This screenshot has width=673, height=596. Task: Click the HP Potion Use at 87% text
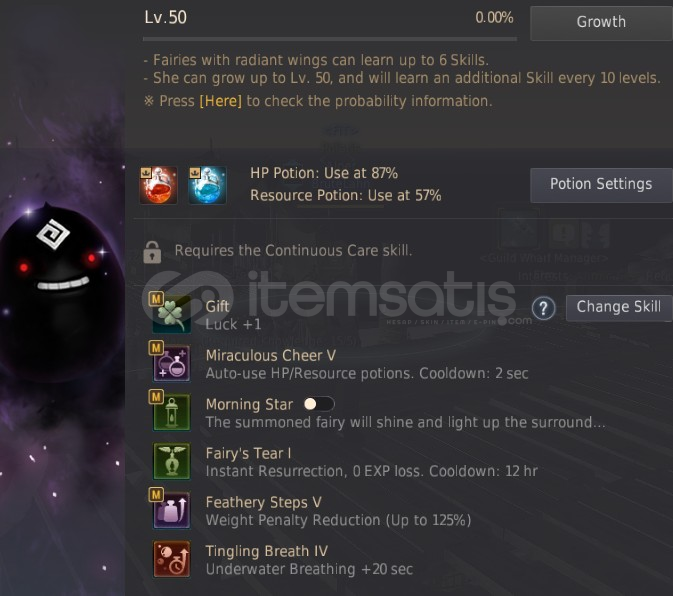click(324, 173)
